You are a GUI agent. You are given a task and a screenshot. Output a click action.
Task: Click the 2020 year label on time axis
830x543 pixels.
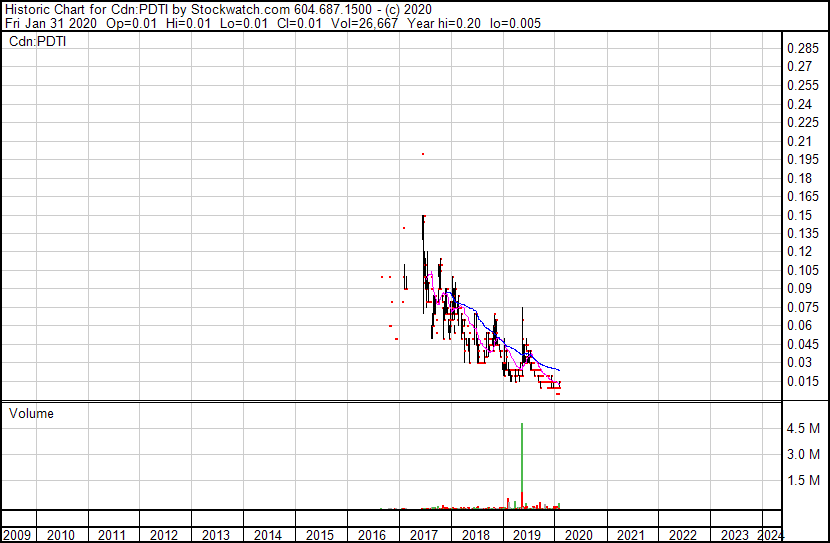579,535
